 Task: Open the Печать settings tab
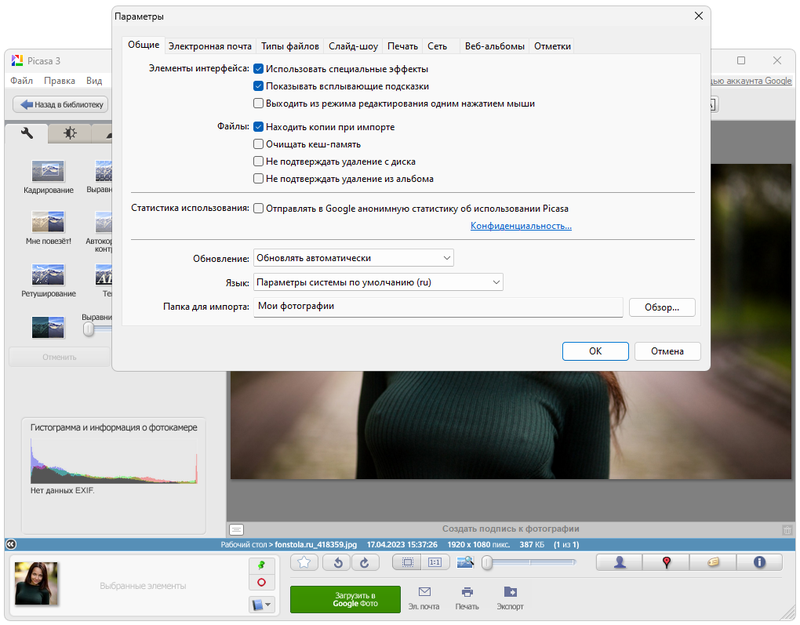[403, 46]
